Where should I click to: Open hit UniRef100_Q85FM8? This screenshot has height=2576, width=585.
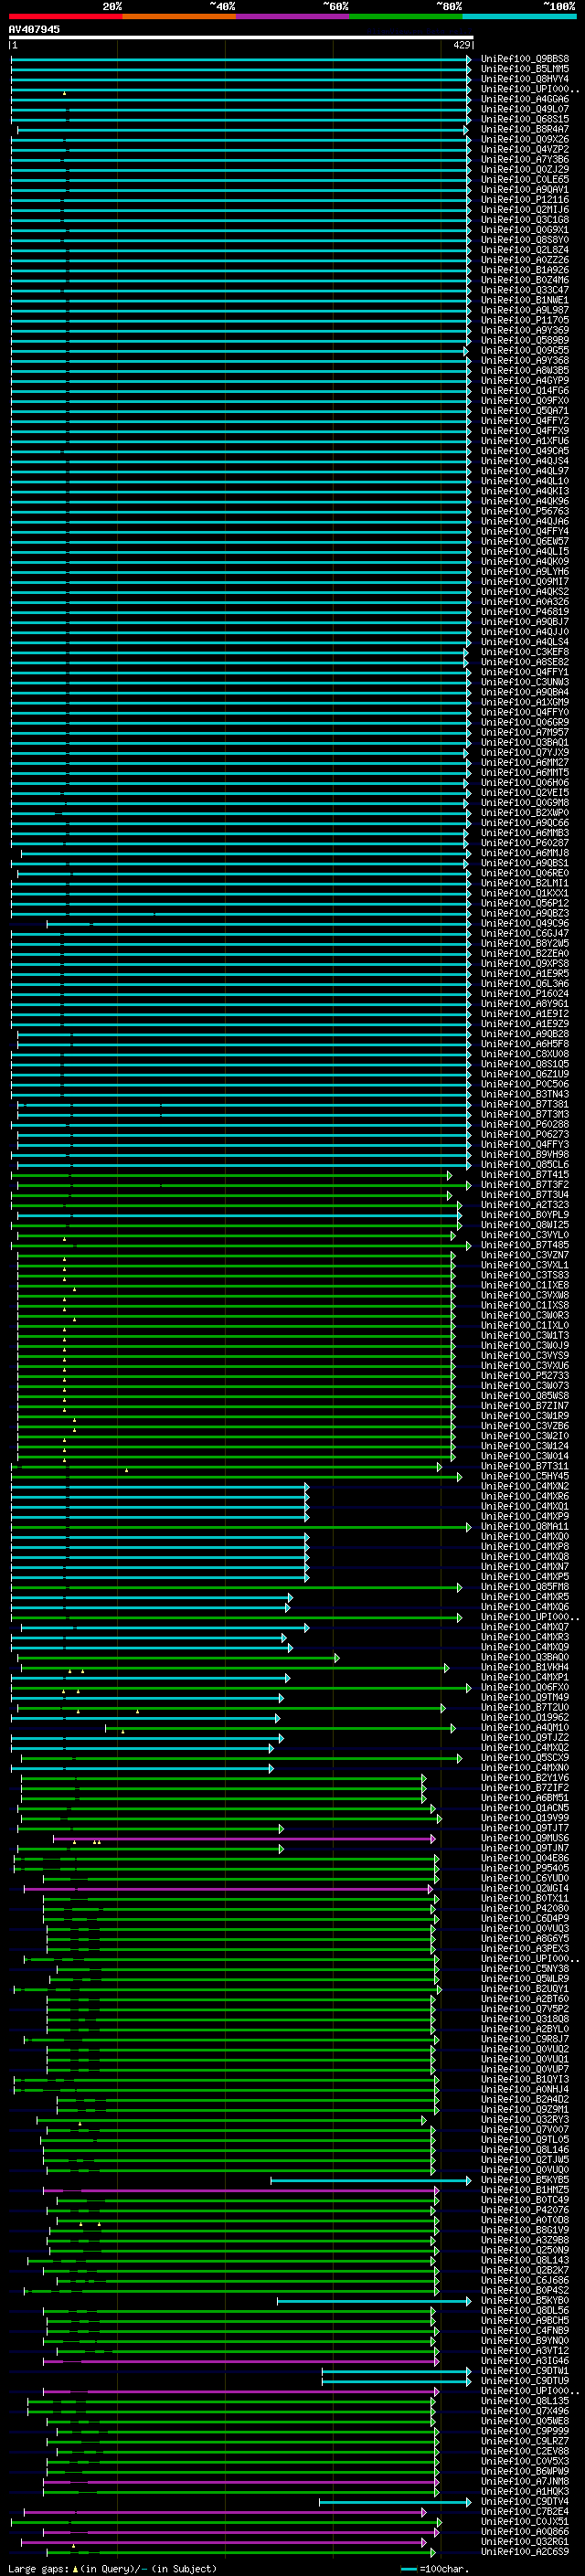(525, 1586)
